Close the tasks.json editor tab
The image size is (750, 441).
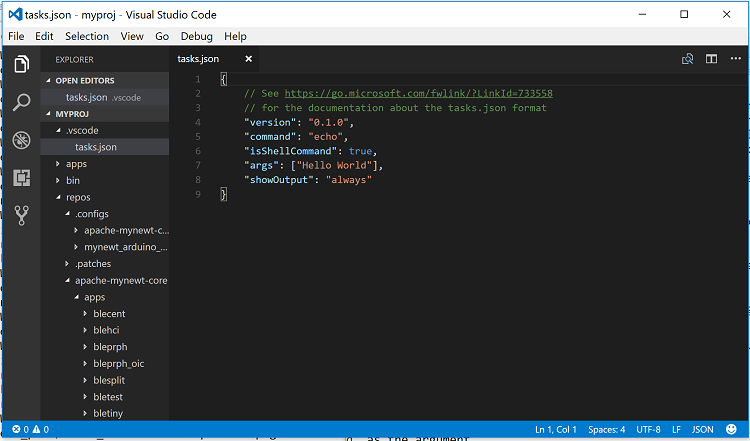click(x=248, y=59)
